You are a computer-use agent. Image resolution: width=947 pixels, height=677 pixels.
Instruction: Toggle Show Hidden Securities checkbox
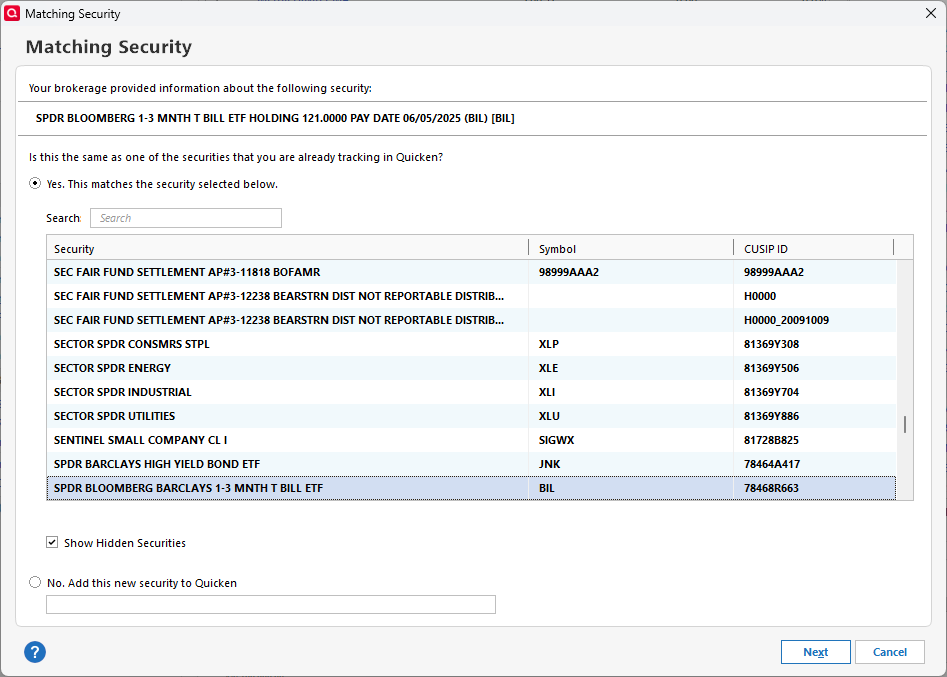52,543
